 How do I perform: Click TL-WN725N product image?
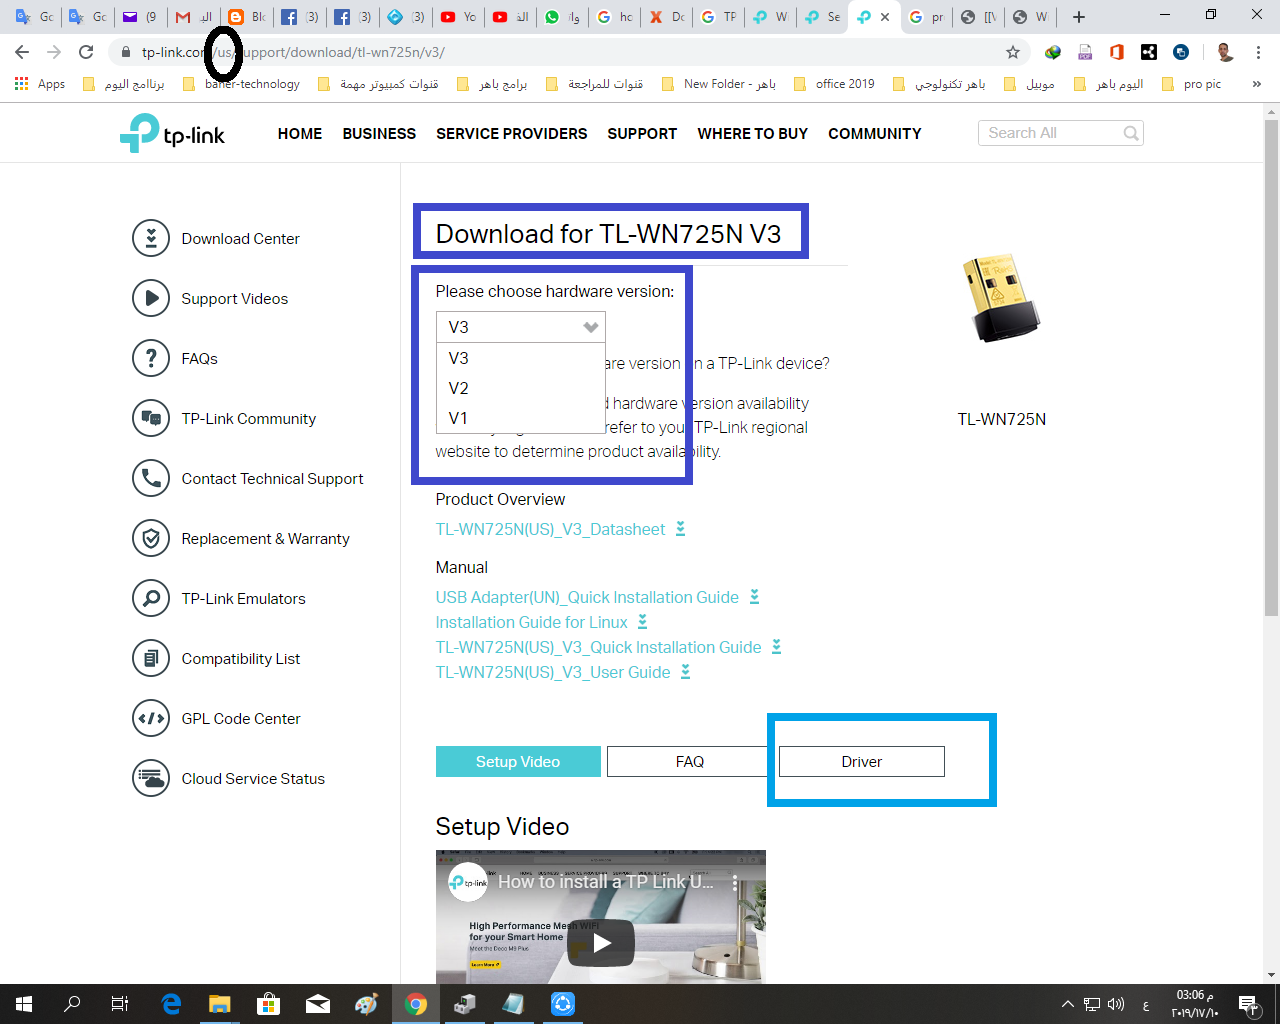point(1002,297)
